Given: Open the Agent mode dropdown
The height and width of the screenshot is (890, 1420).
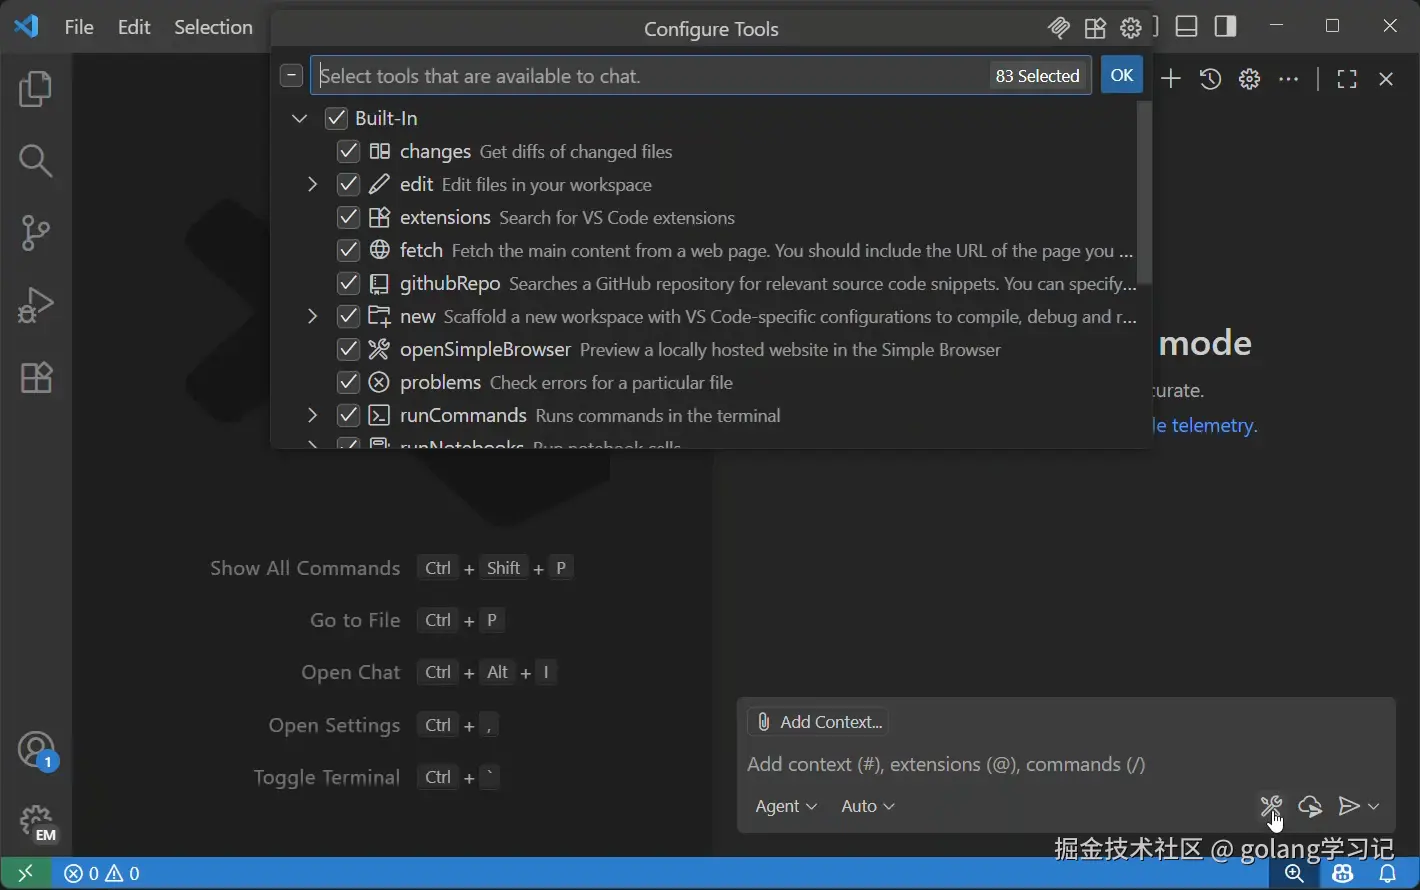Looking at the screenshot, I should click(x=785, y=806).
